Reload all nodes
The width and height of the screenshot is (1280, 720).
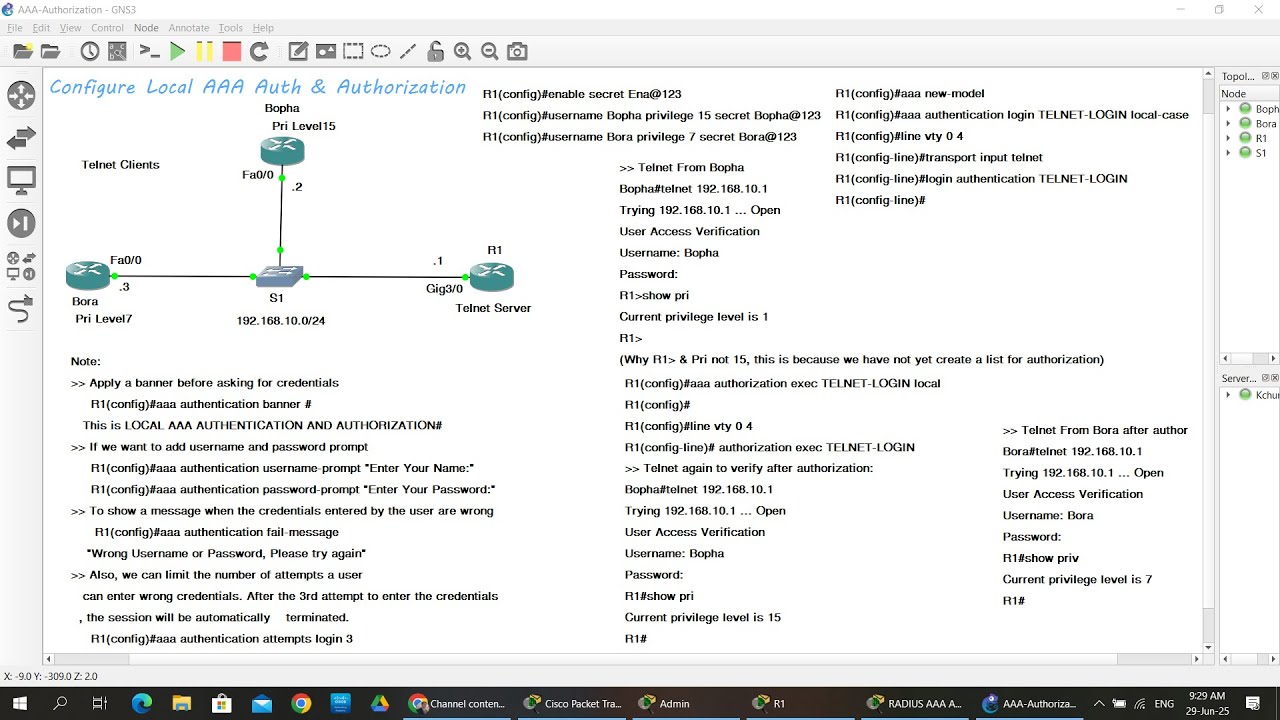(259, 51)
